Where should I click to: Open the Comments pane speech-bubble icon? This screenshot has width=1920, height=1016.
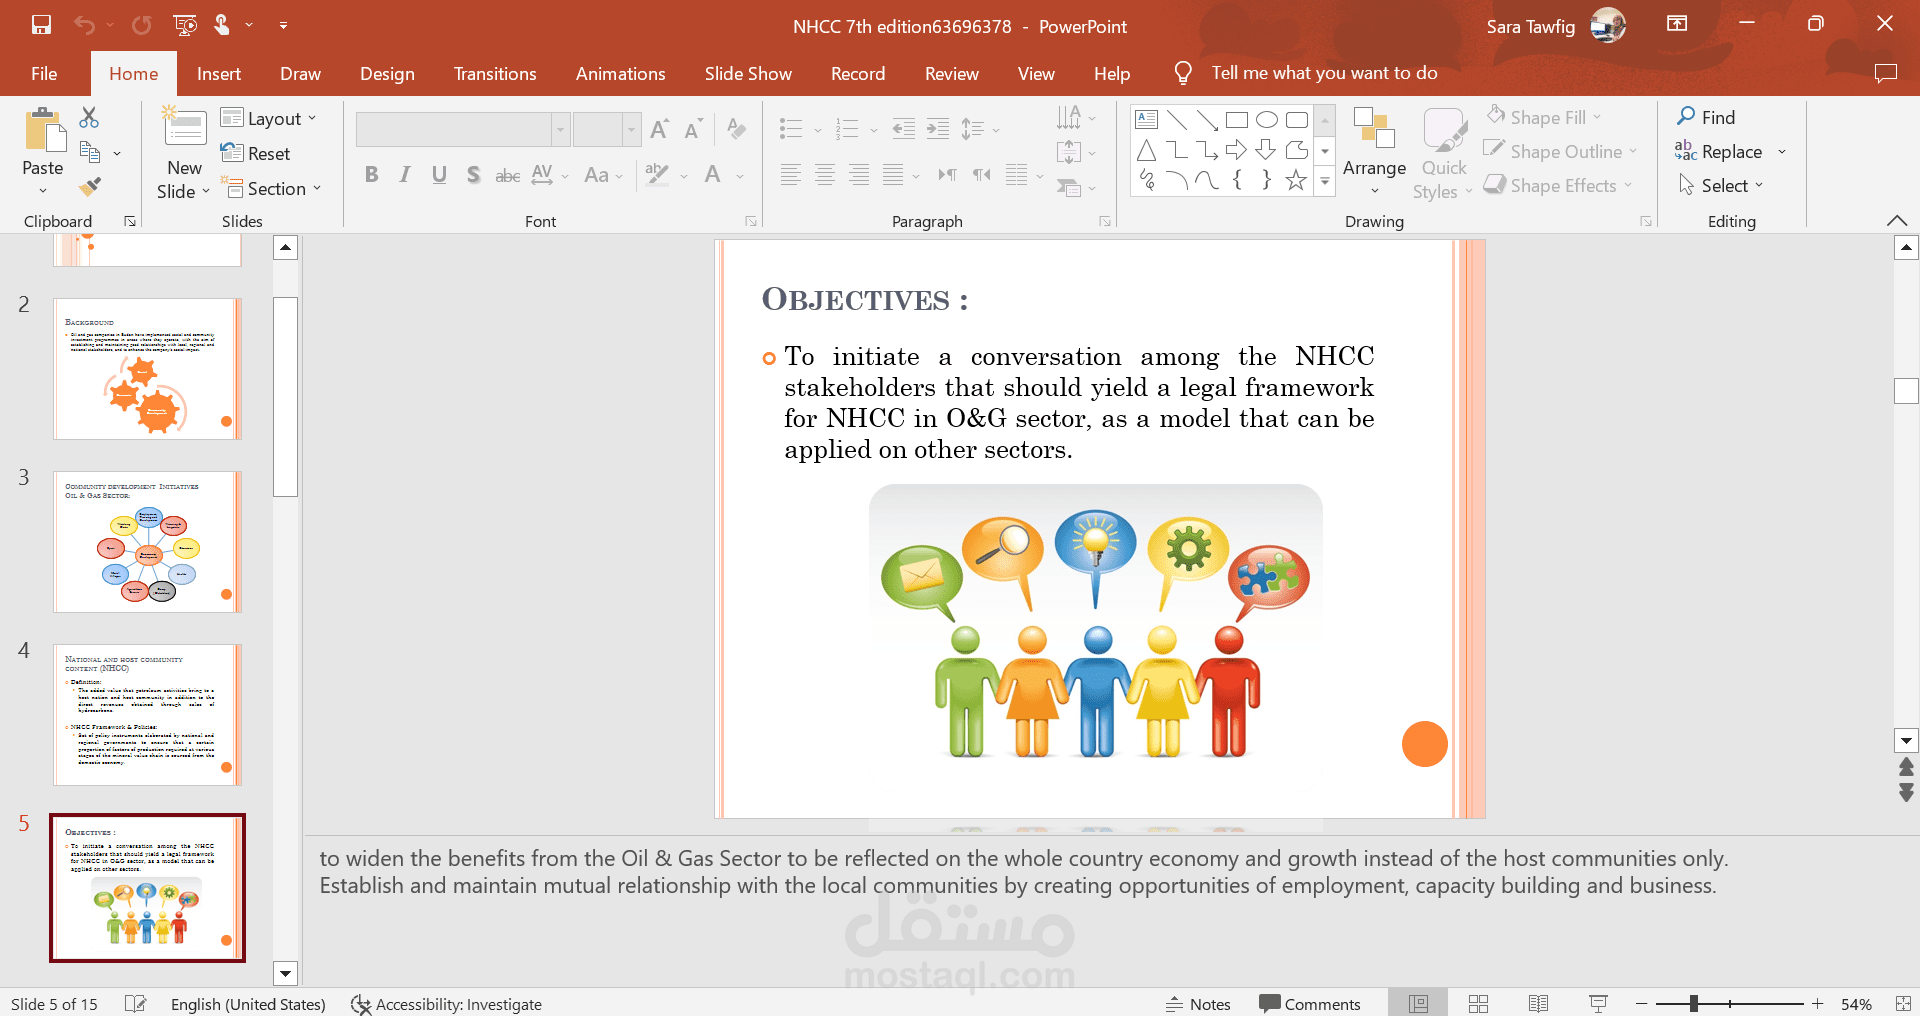pyautogui.click(x=1885, y=73)
